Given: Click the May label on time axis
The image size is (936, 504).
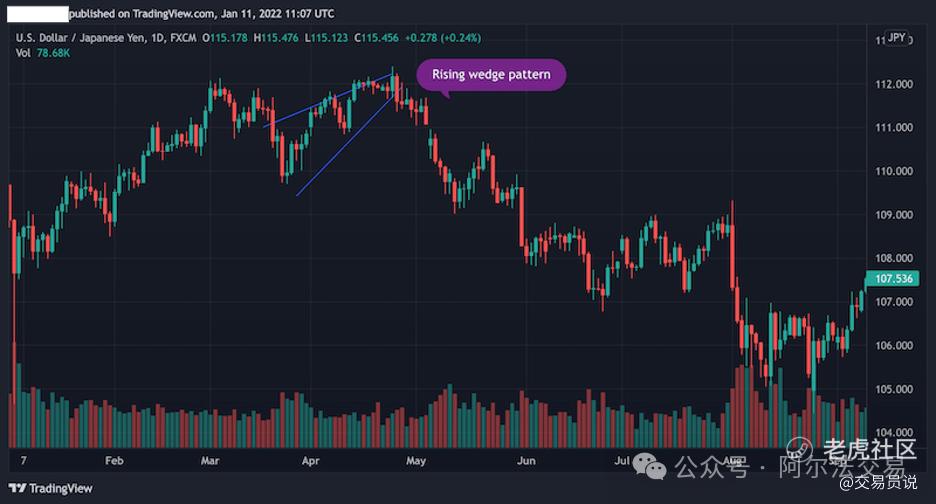Looking at the screenshot, I should 415,460.
